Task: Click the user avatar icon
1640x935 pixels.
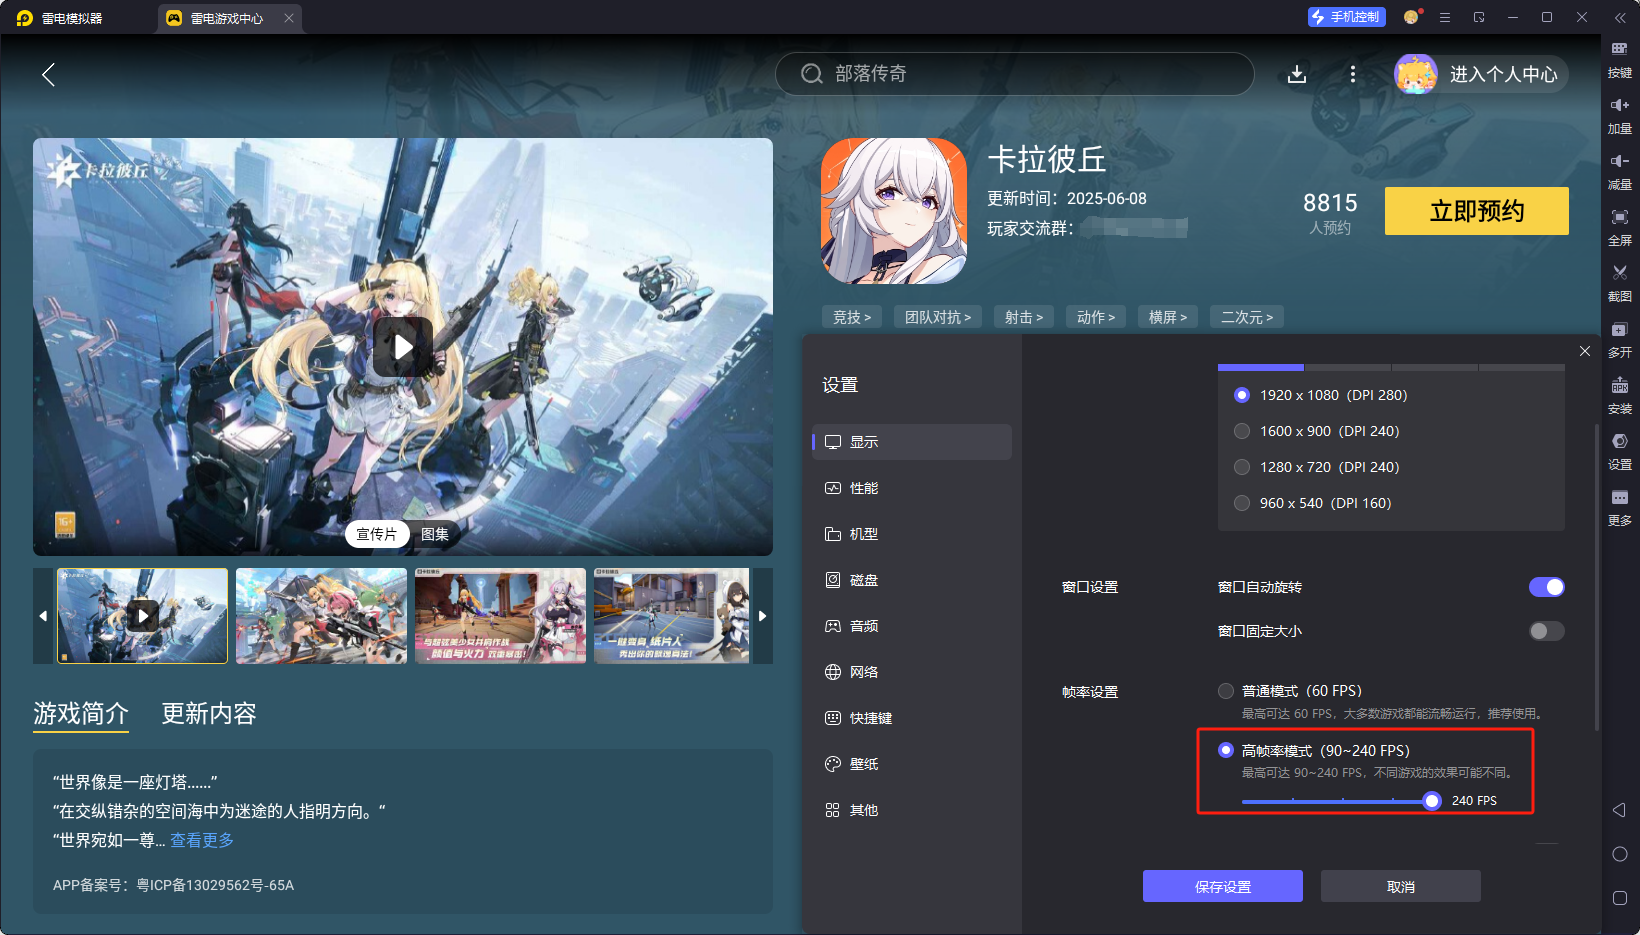Action: point(1416,74)
